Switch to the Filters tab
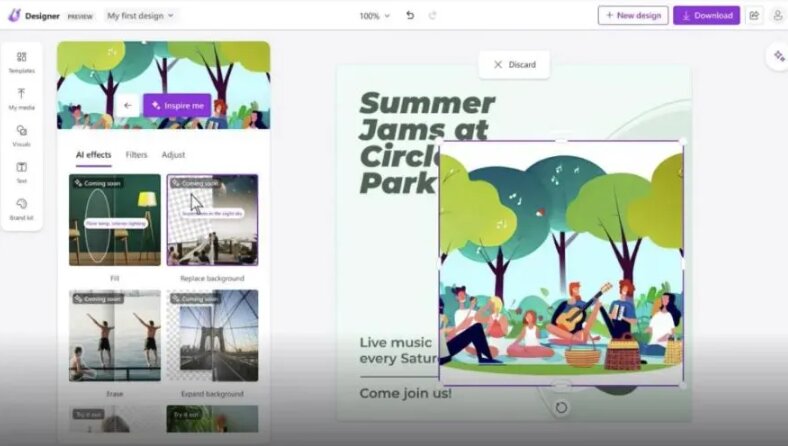 136,155
